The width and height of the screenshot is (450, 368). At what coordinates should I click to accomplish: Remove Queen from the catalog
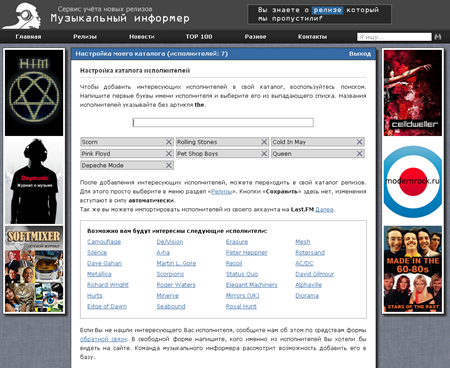pyautogui.click(x=360, y=154)
